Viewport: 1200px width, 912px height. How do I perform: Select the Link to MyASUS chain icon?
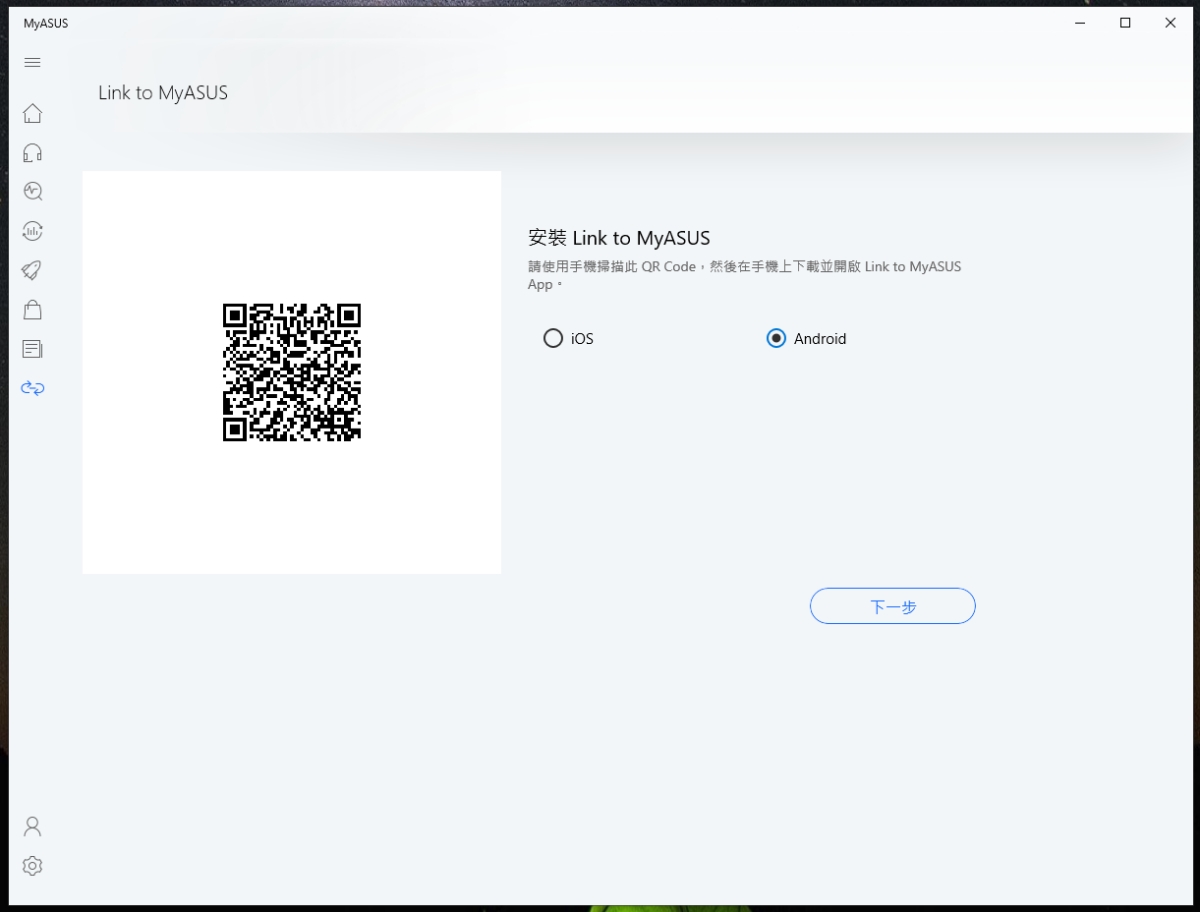[32, 388]
